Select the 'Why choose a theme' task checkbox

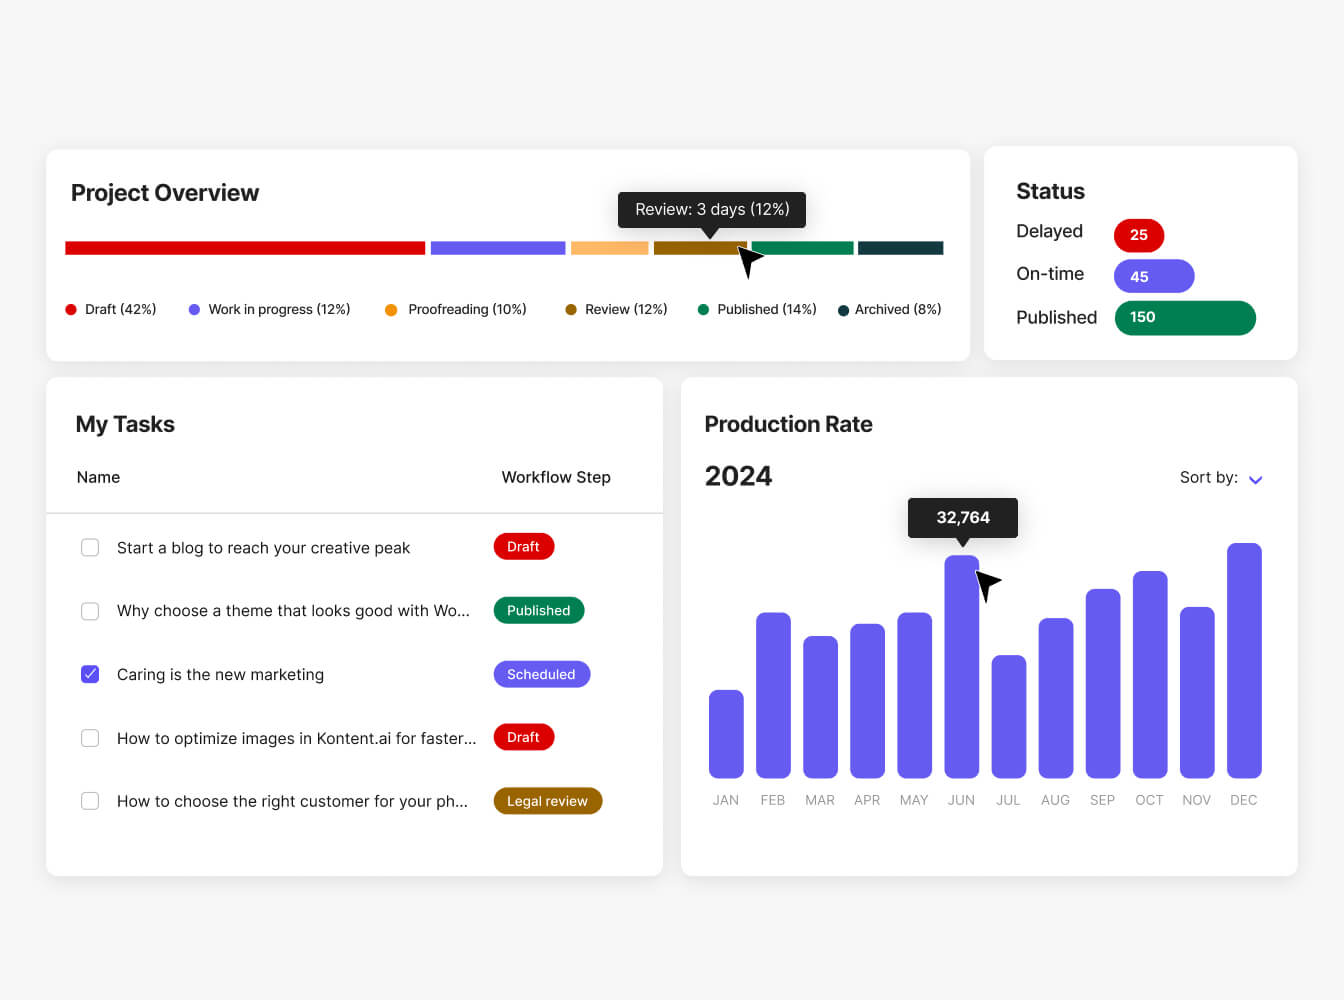pos(90,611)
